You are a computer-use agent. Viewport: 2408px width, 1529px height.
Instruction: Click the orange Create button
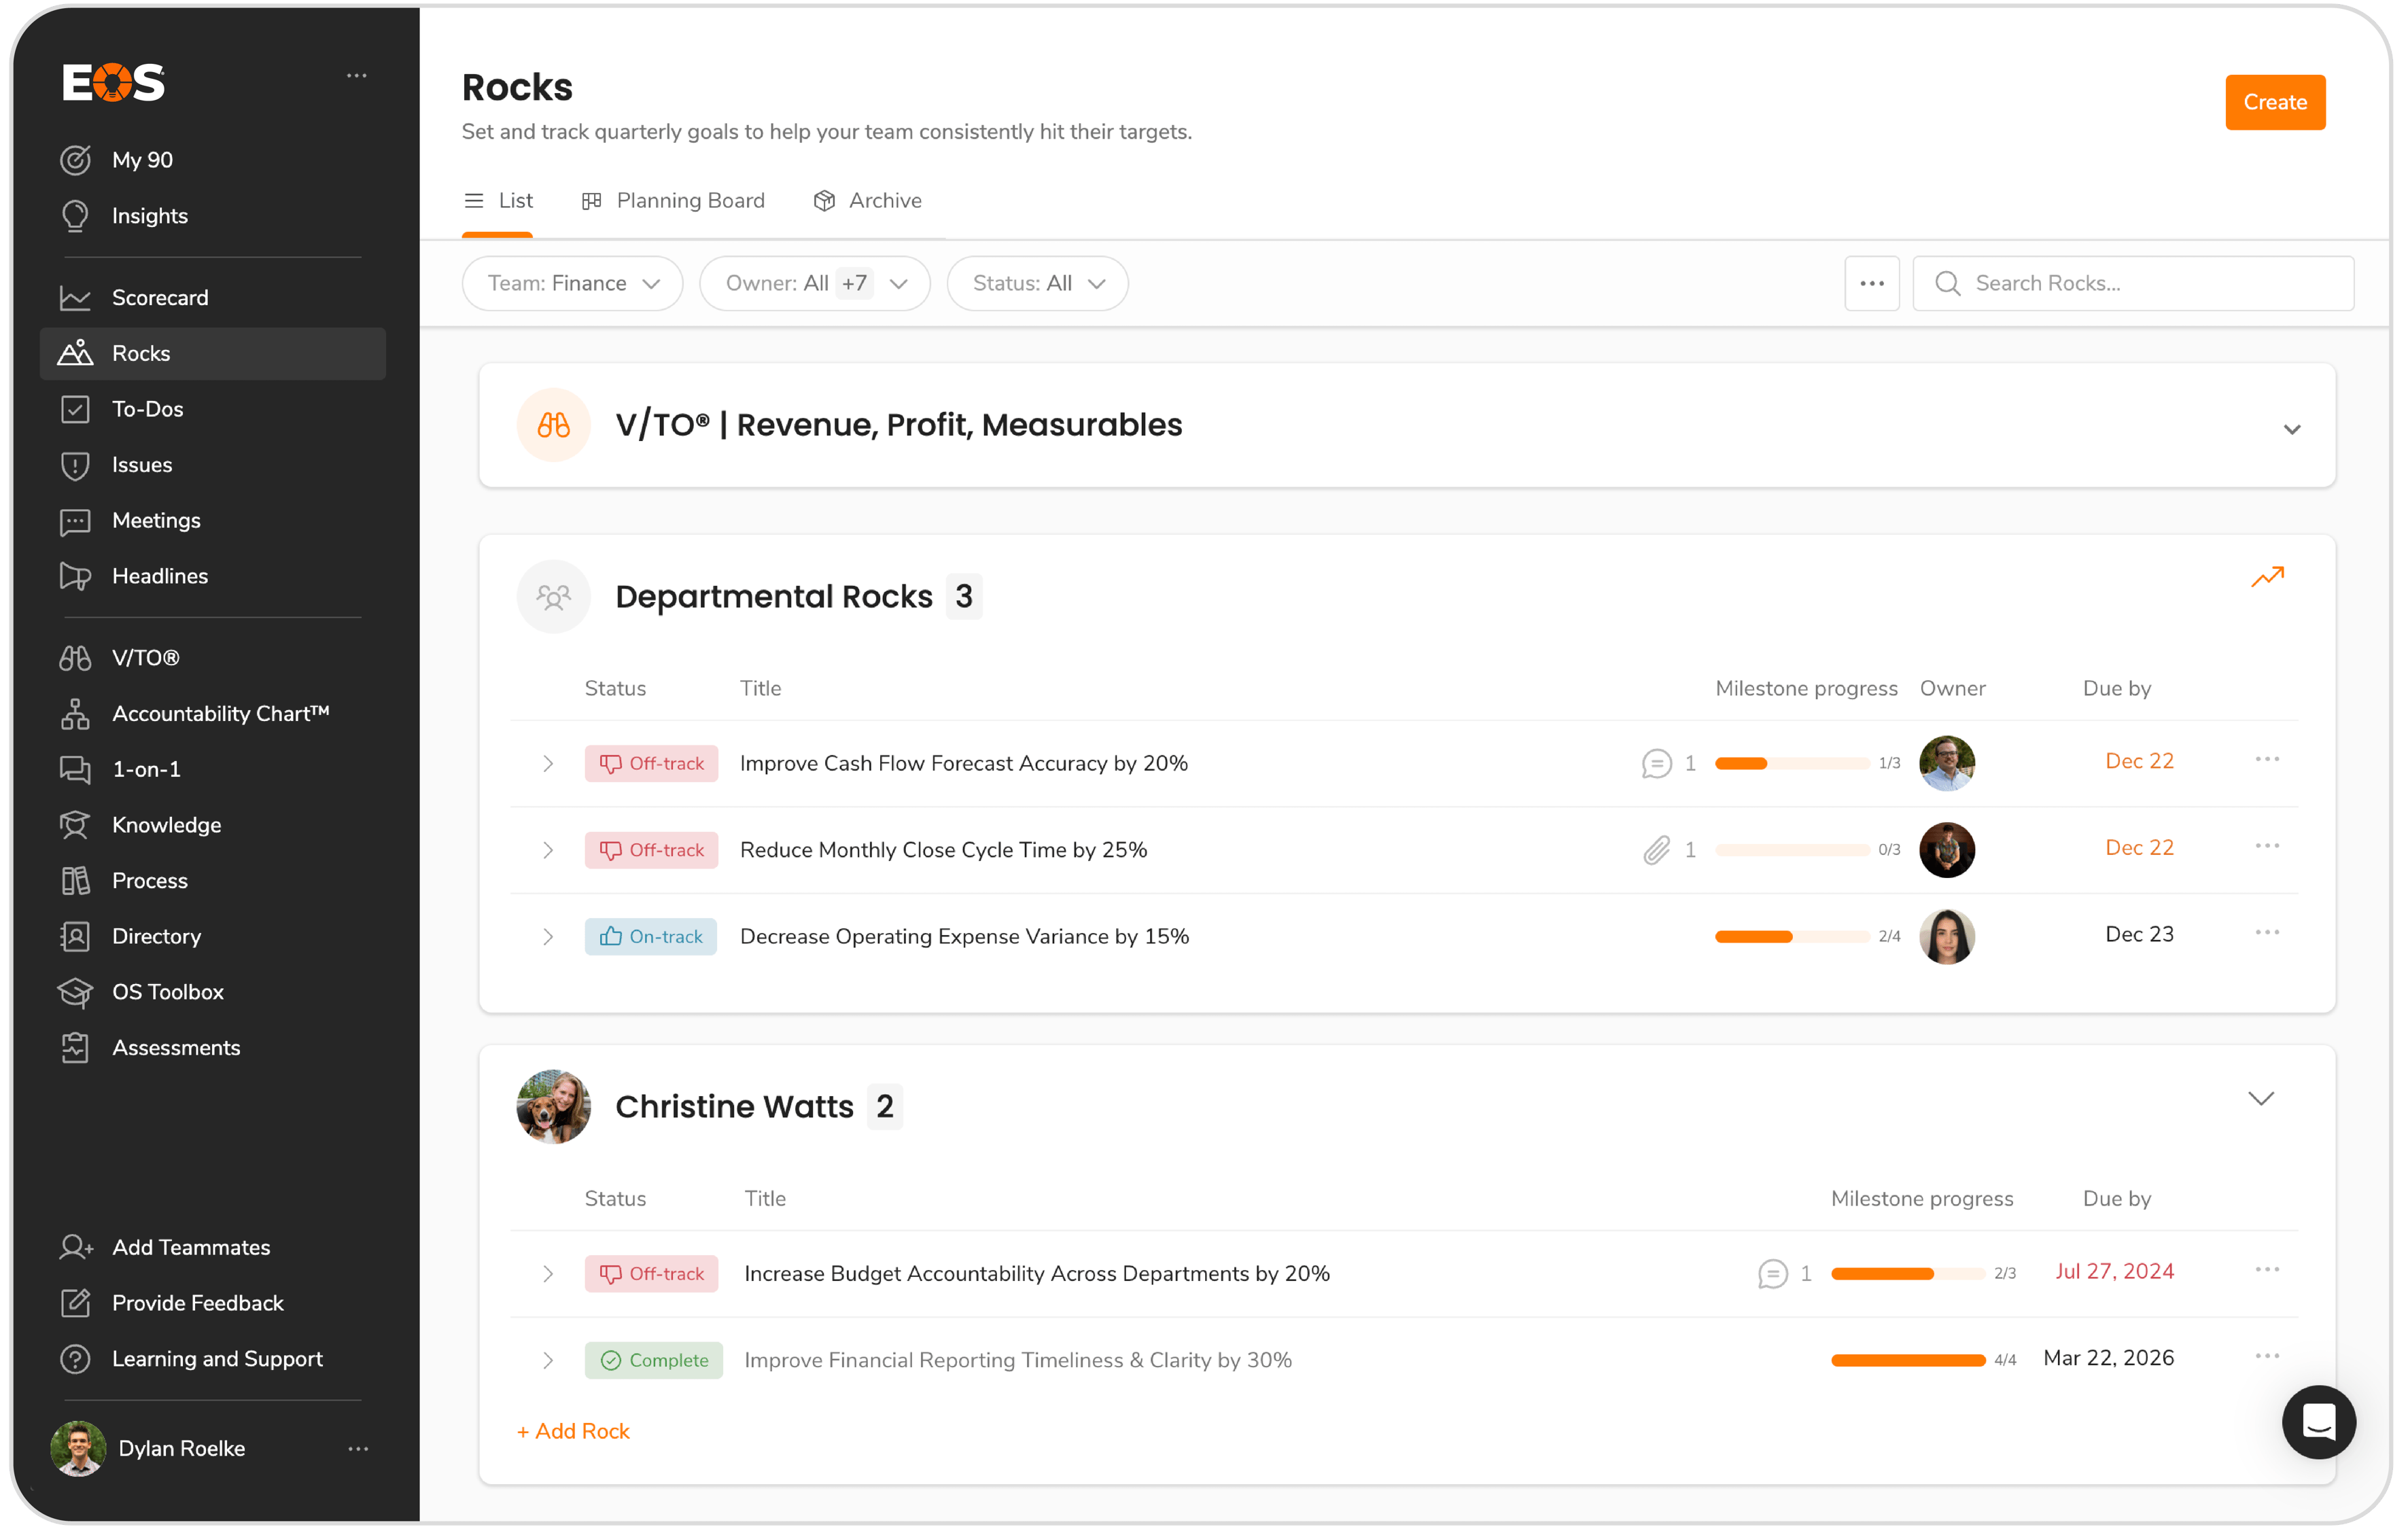2274,102
